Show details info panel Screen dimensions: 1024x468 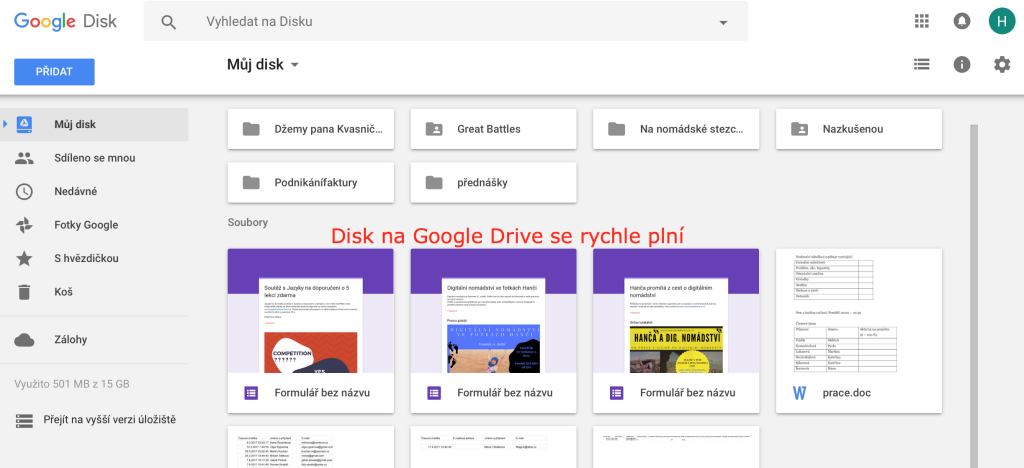(961, 64)
